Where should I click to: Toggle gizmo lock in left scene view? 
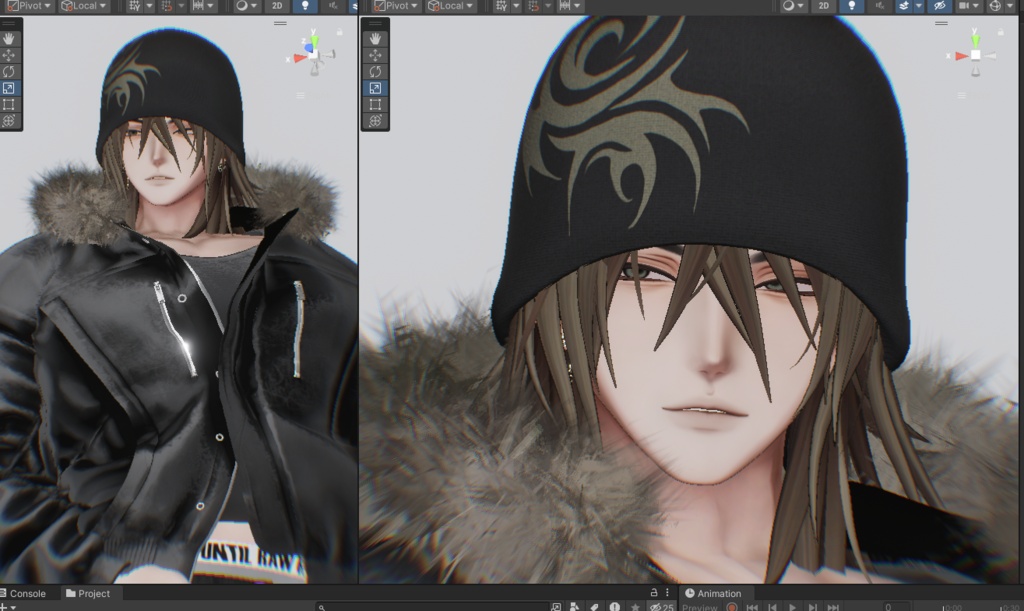point(340,31)
